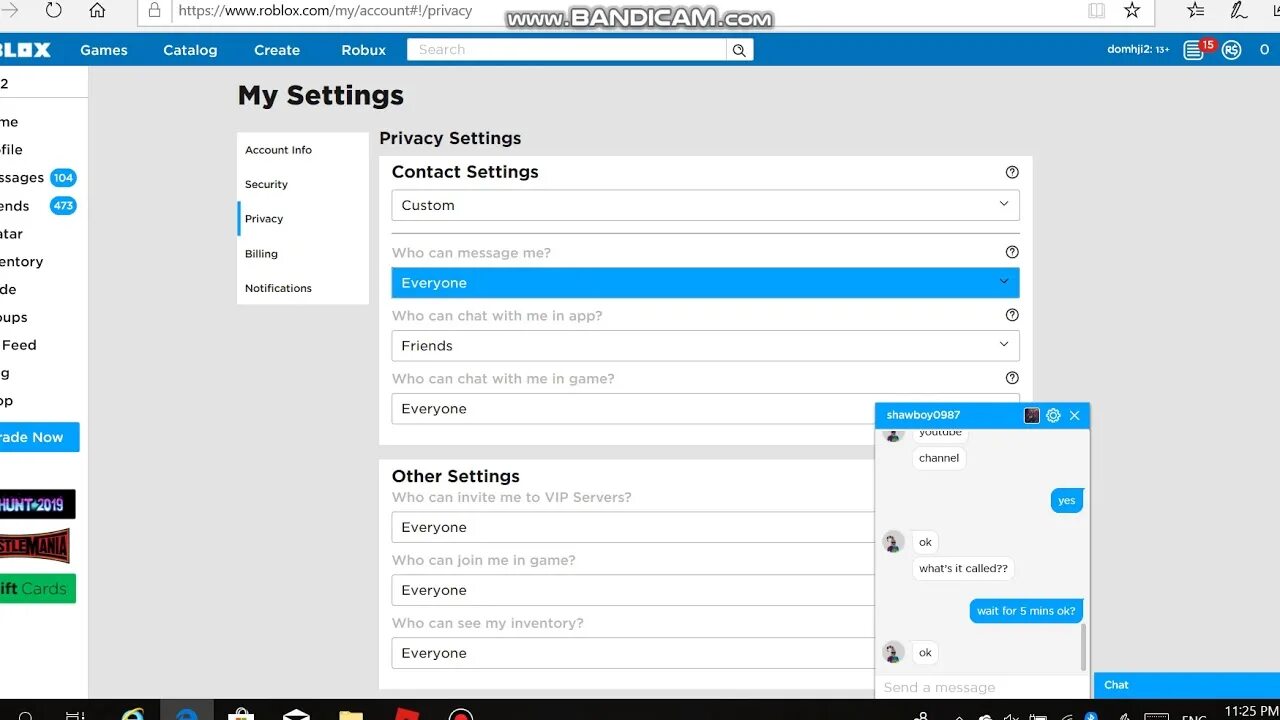Image resolution: width=1280 pixels, height=720 pixels.
Task: Open help for Contact Settings
Action: (x=1012, y=172)
